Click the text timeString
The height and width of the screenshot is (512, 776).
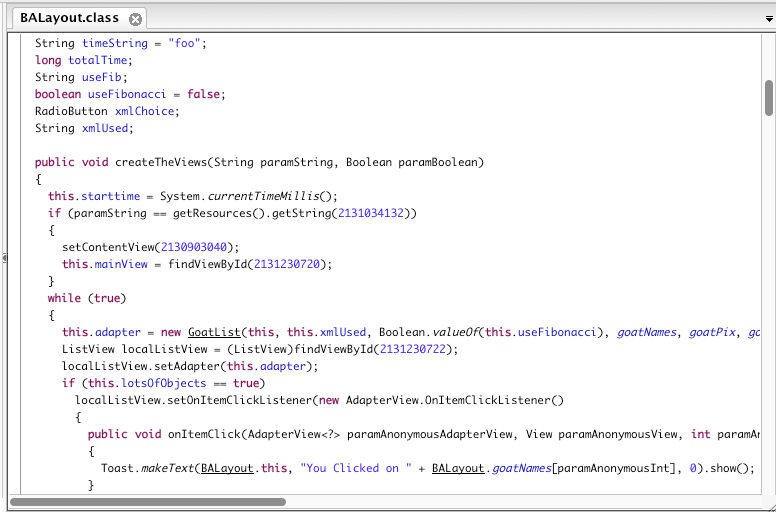pos(115,43)
